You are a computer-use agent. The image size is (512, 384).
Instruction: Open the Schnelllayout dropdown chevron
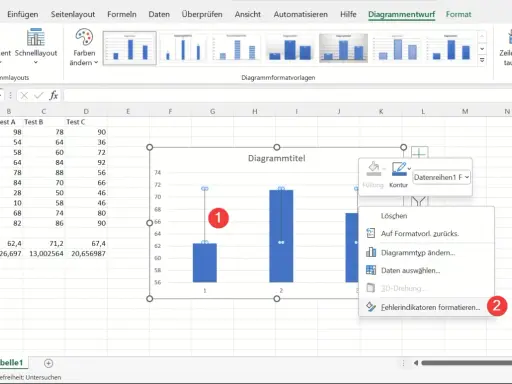point(36,62)
